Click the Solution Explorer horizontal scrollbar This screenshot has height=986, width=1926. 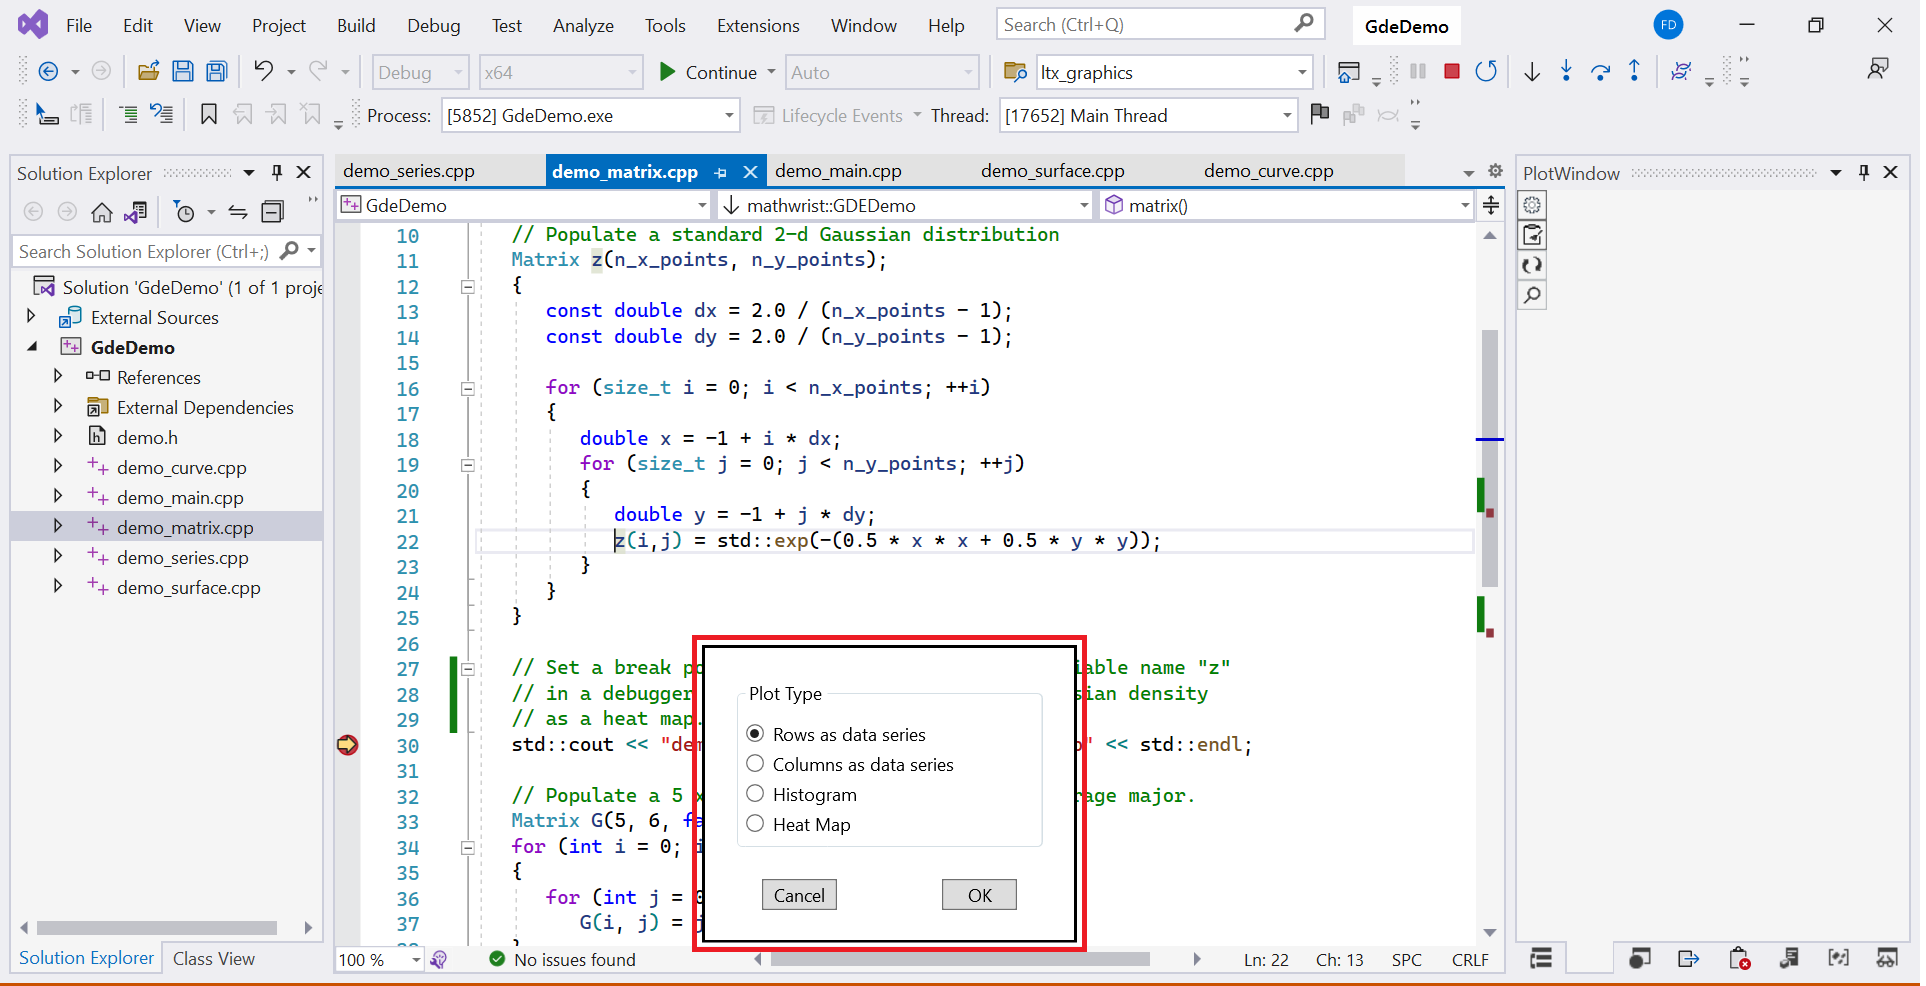(156, 928)
